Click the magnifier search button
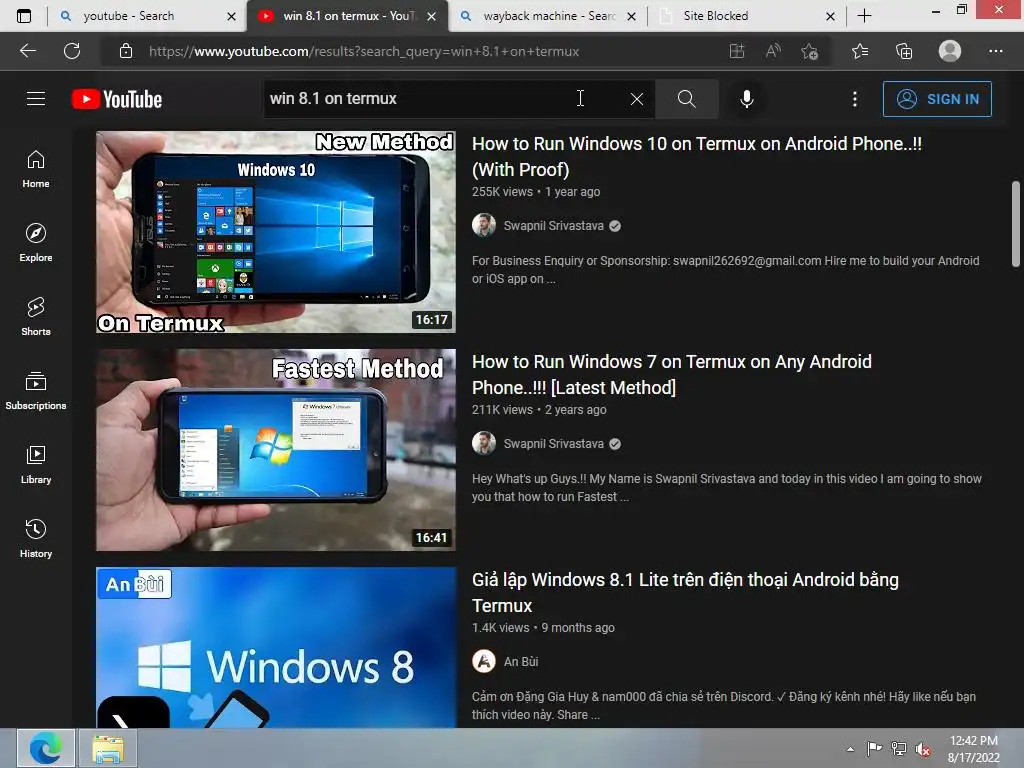The image size is (1024, 768). (x=686, y=99)
